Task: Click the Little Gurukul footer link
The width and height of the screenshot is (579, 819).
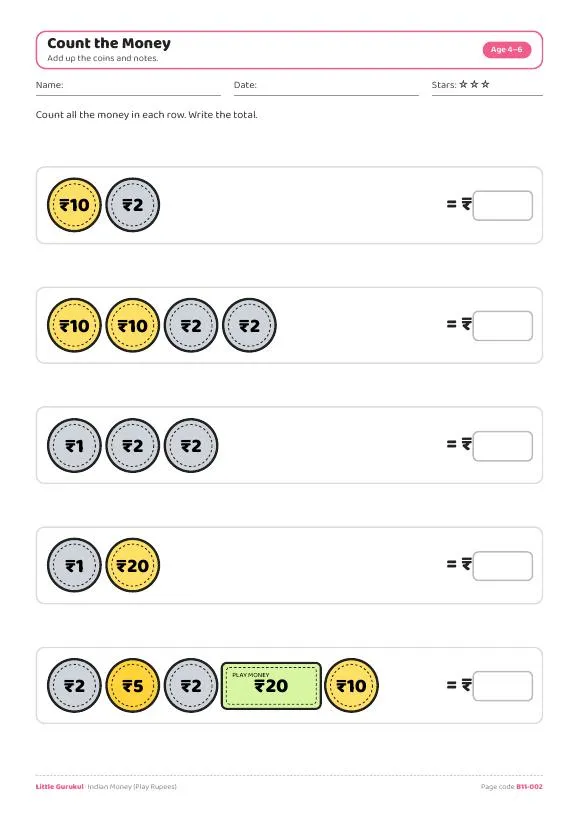Action: [x=60, y=787]
